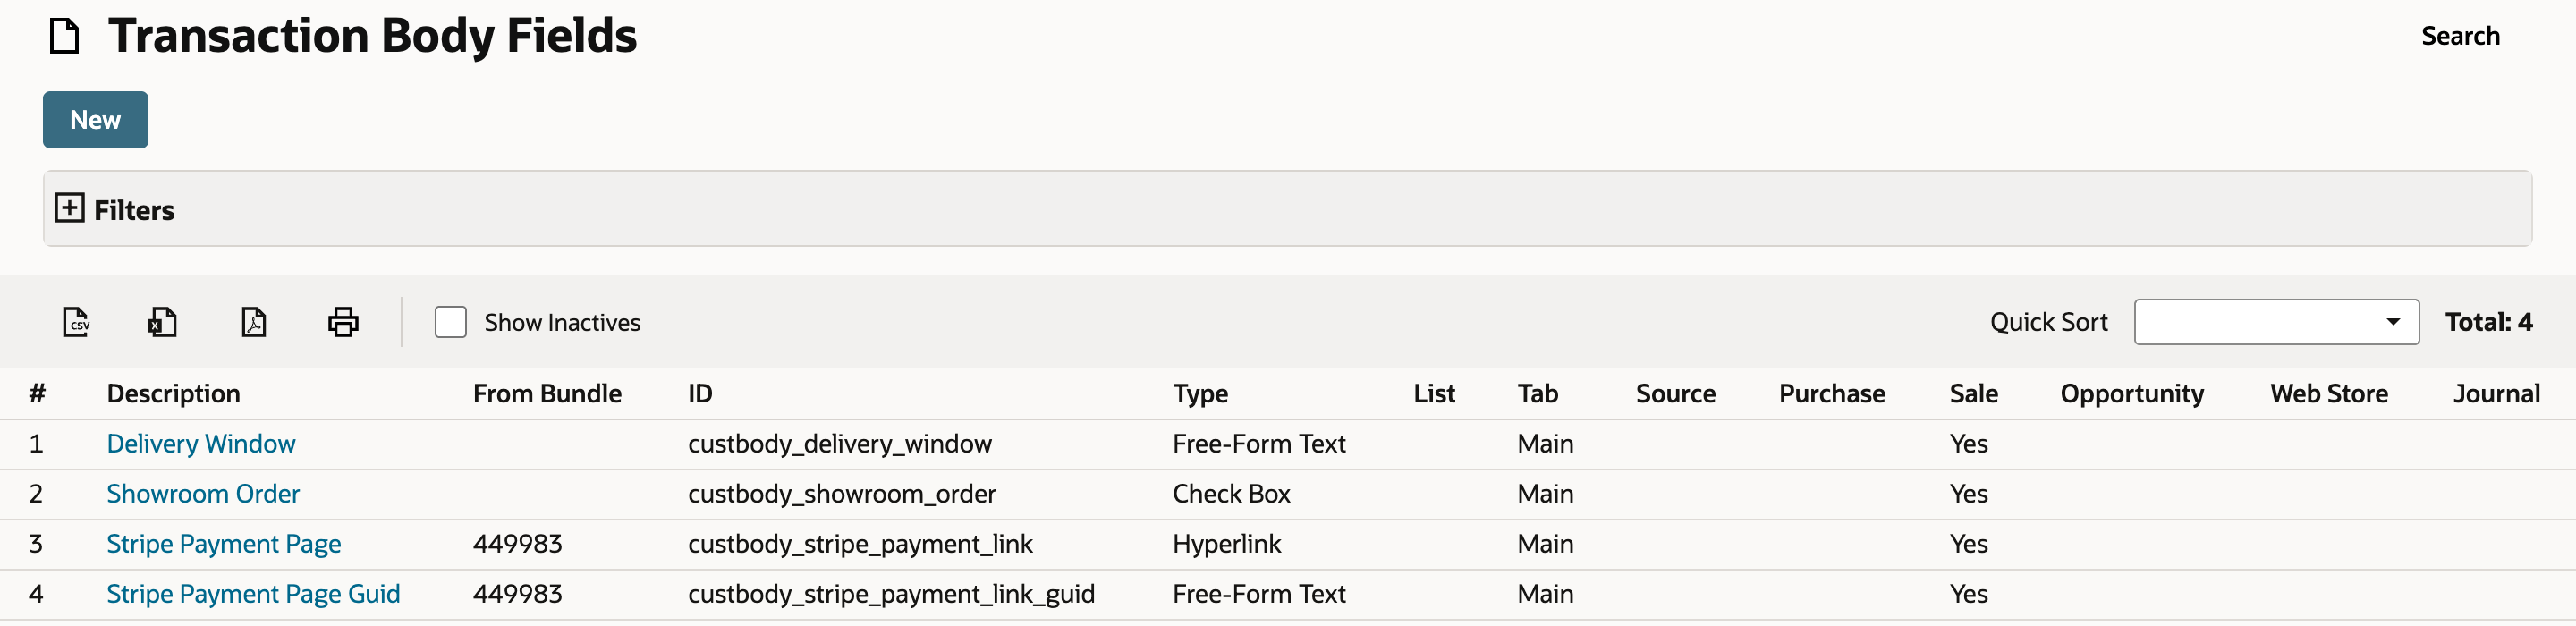This screenshot has height=626, width=2576.
Task: Click the Total: 4 count
Action: 2488,322
